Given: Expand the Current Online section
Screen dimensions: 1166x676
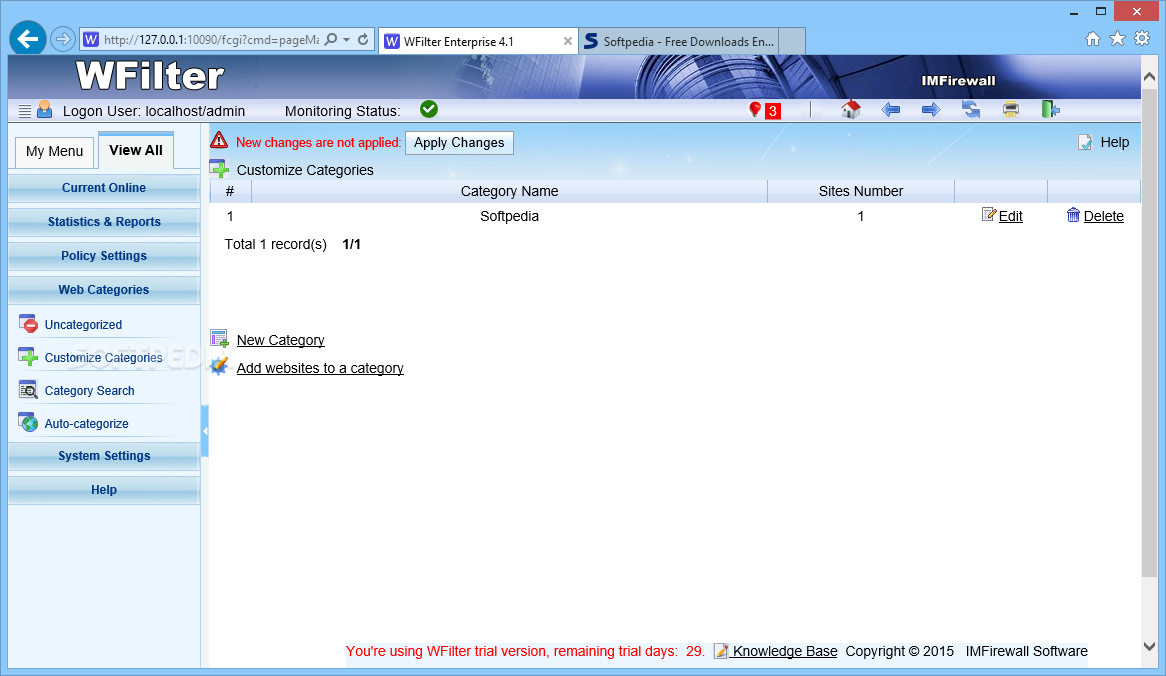Looking at the screenshot, I should pos(104,188).
